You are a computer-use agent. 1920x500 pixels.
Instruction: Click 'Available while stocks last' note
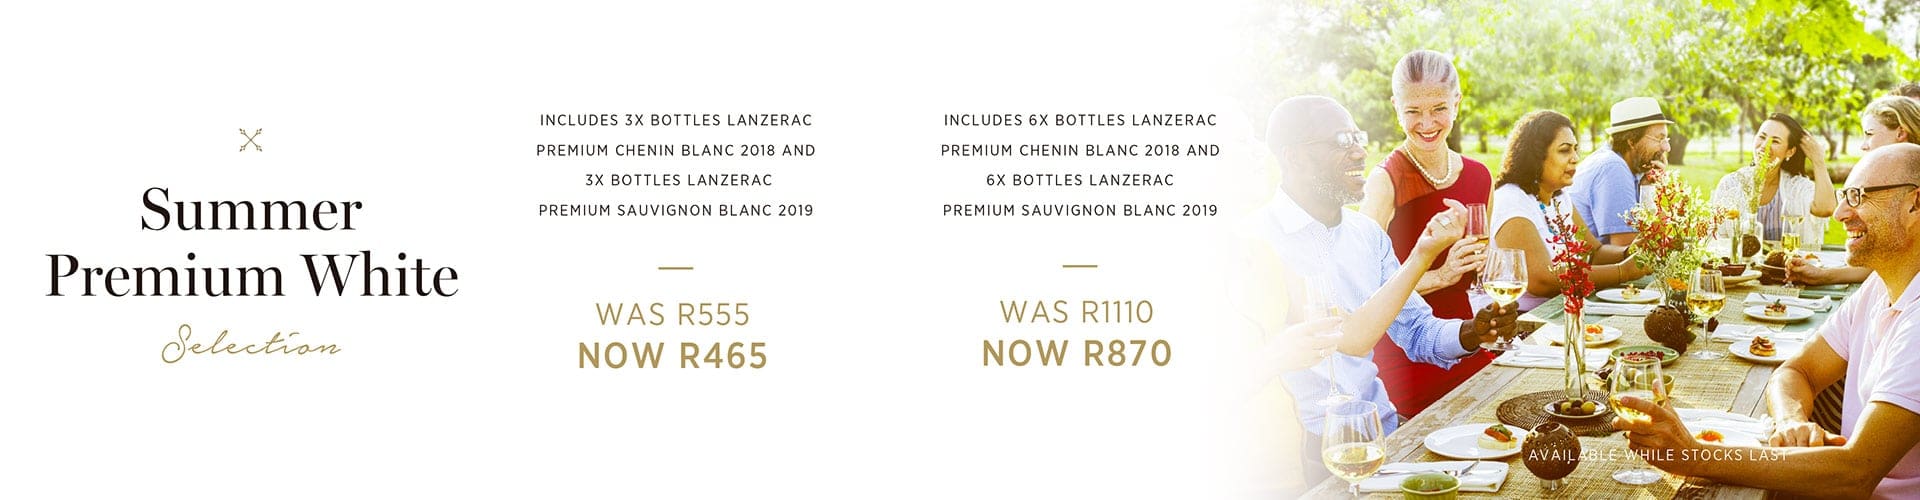tap(1658, 455)
